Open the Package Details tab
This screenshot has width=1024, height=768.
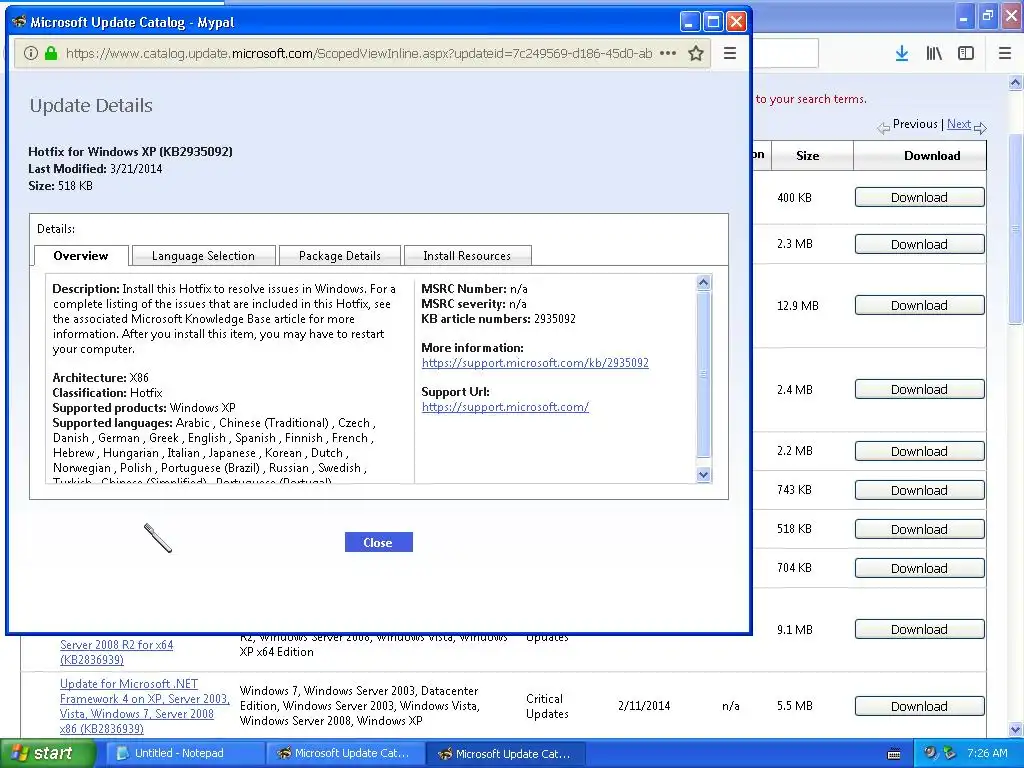click(340, 256)
